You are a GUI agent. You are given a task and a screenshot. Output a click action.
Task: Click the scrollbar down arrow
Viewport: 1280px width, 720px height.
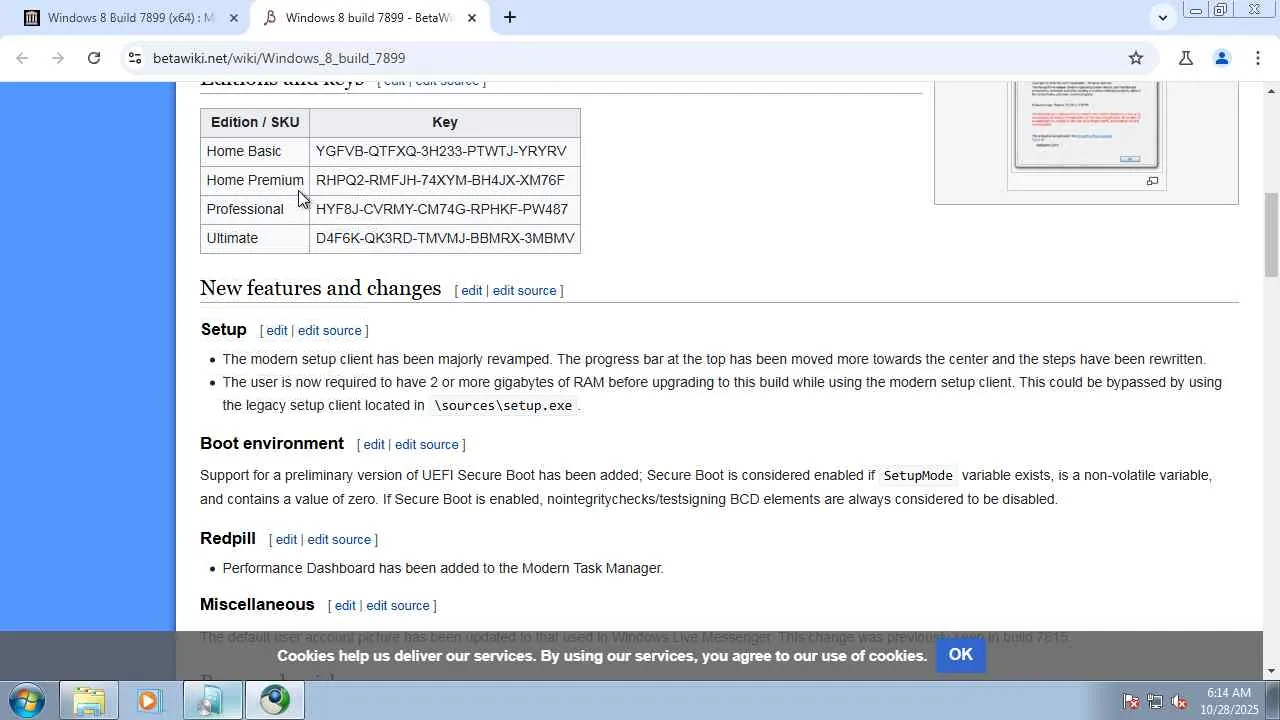pyautogui.click(x=1271, y=672)
